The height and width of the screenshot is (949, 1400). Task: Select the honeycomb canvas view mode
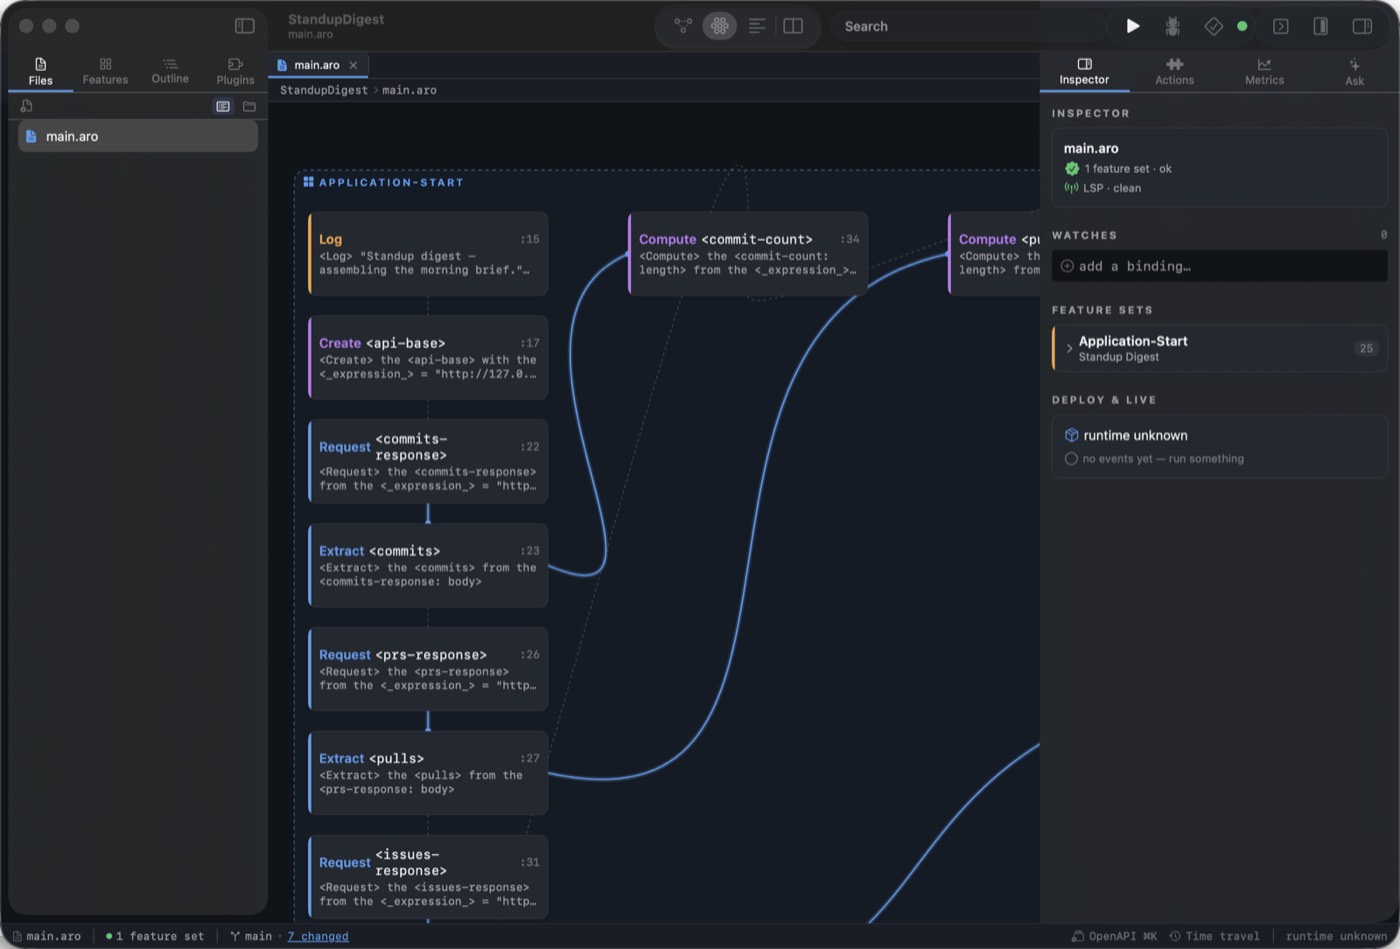(719, 26)
